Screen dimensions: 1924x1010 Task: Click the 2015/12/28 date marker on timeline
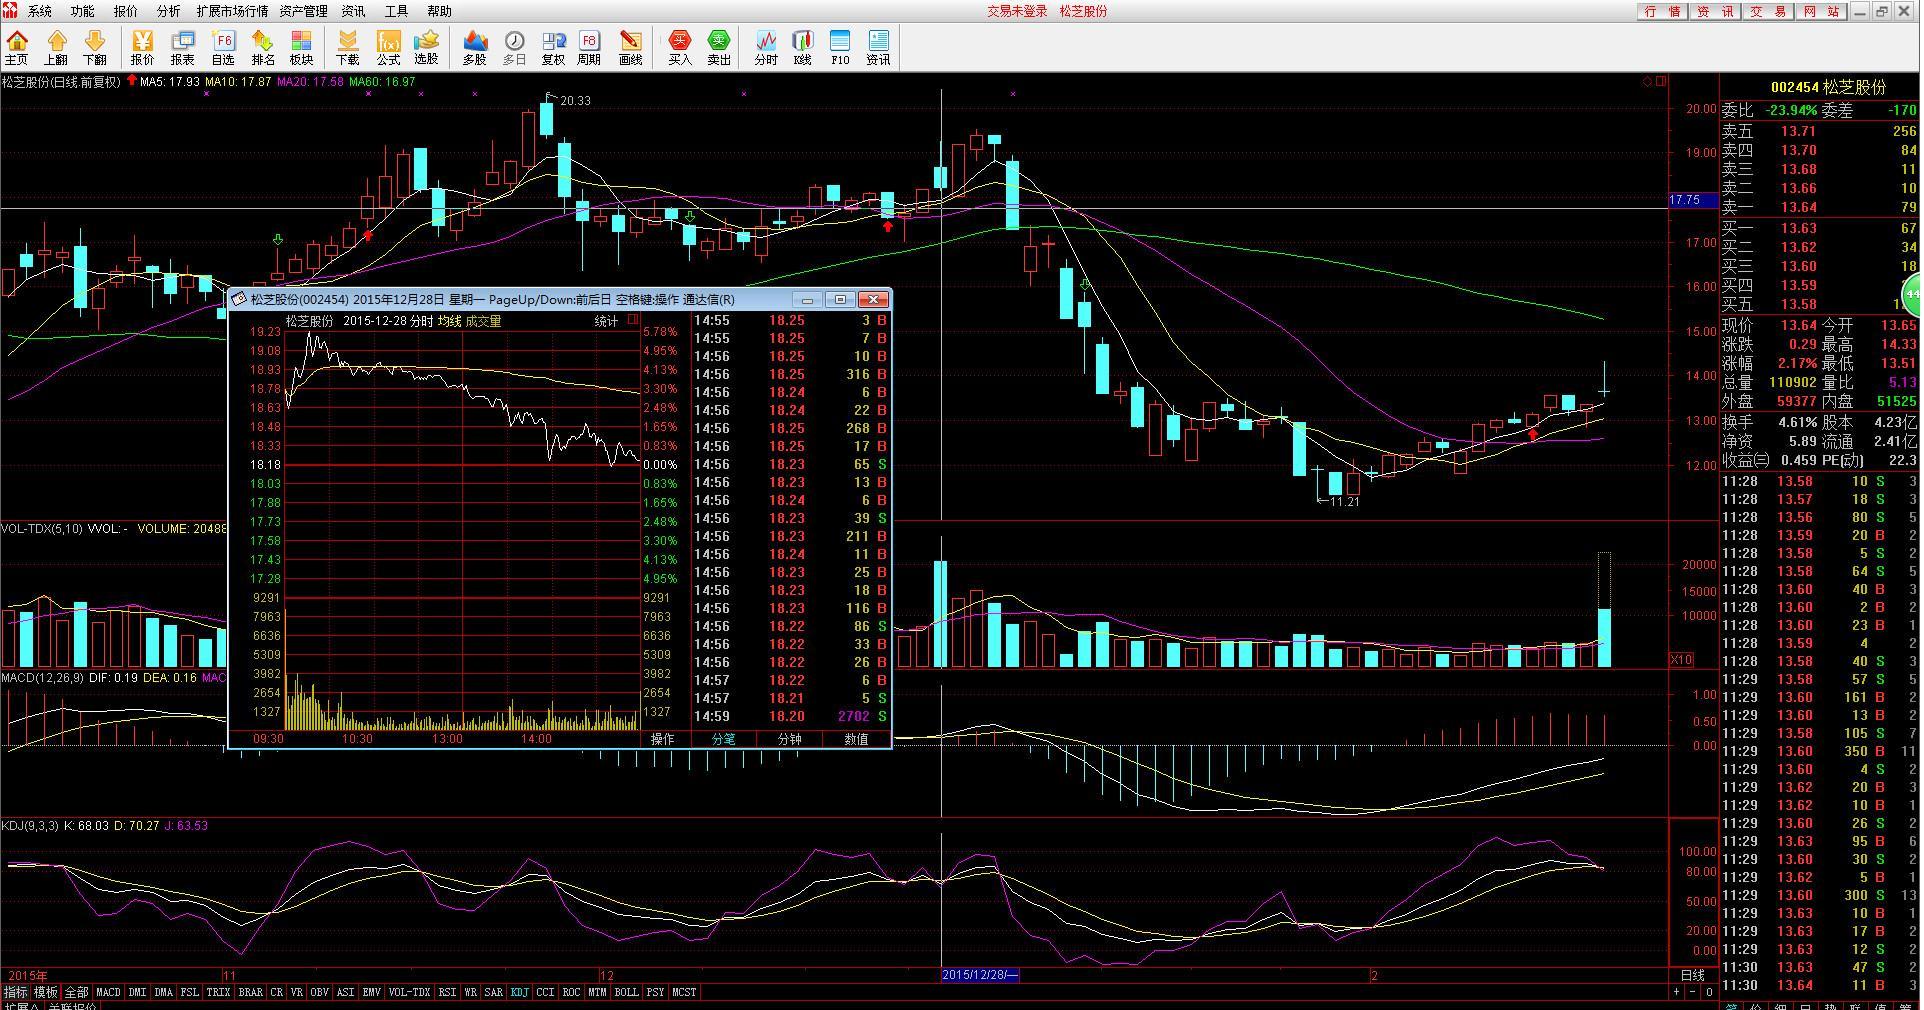[x=979, y=975]
